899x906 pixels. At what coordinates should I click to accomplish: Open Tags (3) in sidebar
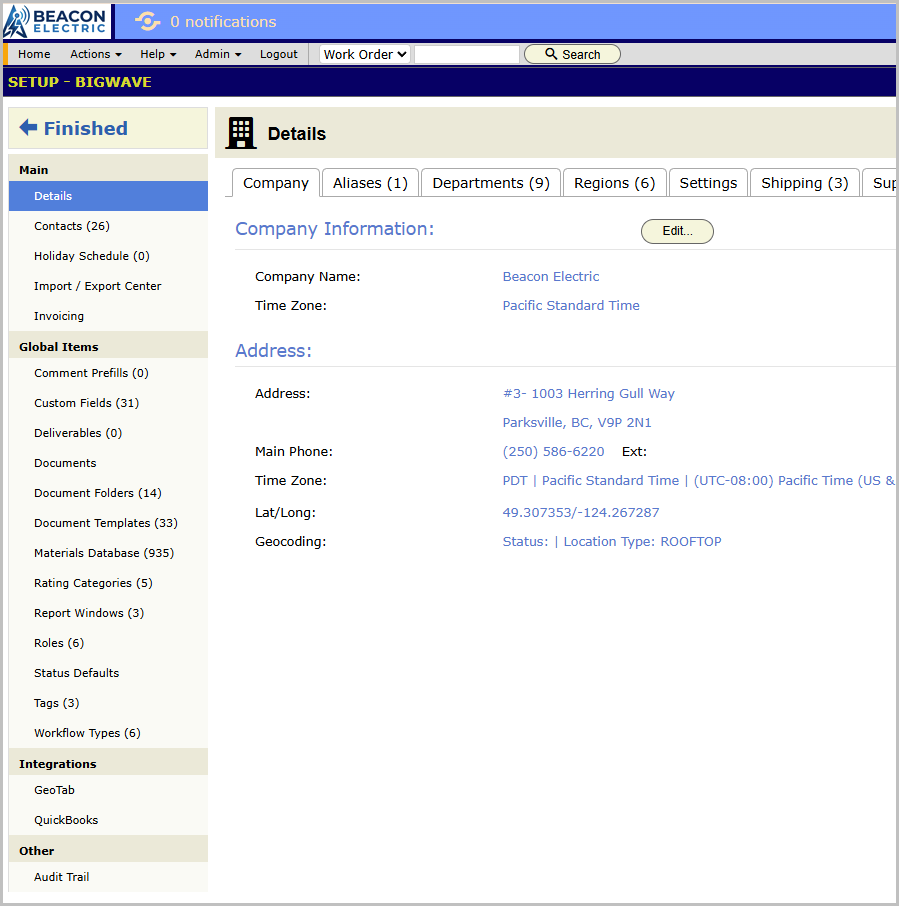coord(108,703)
